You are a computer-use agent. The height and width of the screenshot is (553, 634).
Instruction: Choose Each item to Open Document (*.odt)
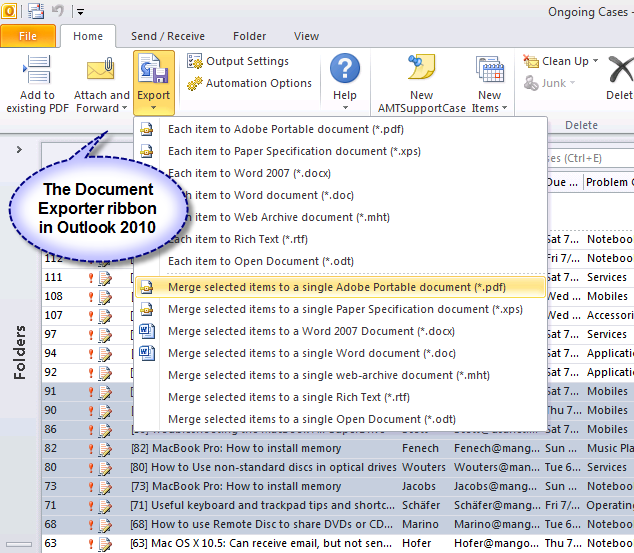coord(340,261)
